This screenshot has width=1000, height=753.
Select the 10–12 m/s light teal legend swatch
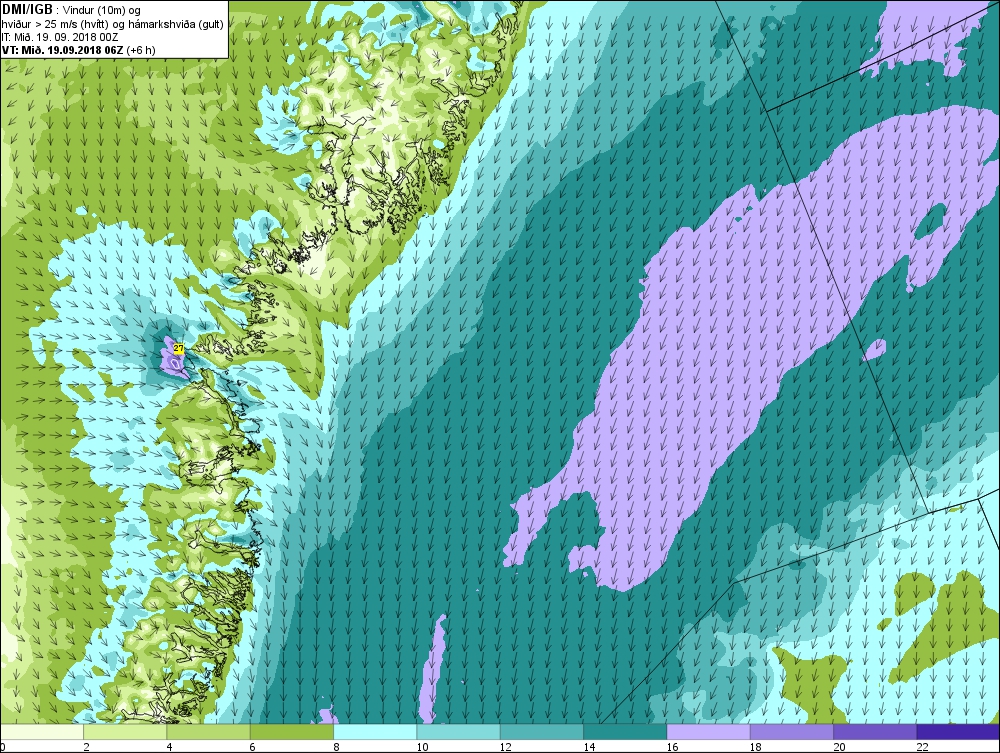pos(459,732)
